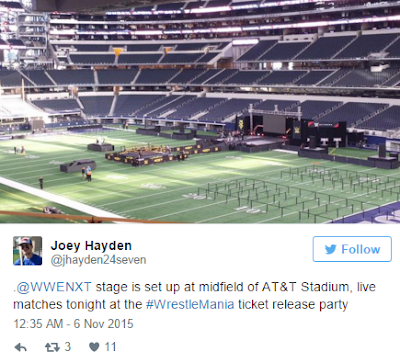Click the people standing on the field
400x363 pixels.
[86, 173]
